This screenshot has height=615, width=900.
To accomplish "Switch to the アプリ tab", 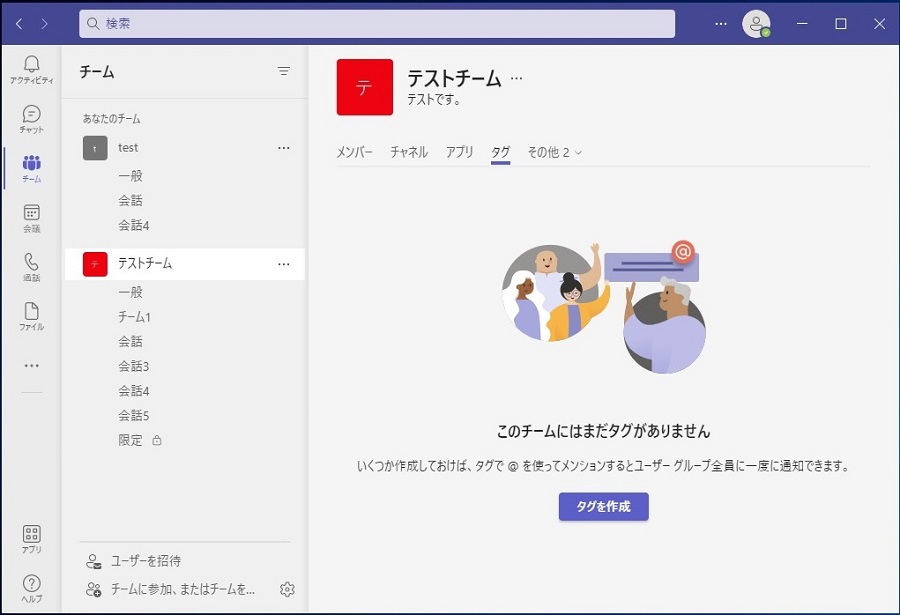I will point(460,152).
